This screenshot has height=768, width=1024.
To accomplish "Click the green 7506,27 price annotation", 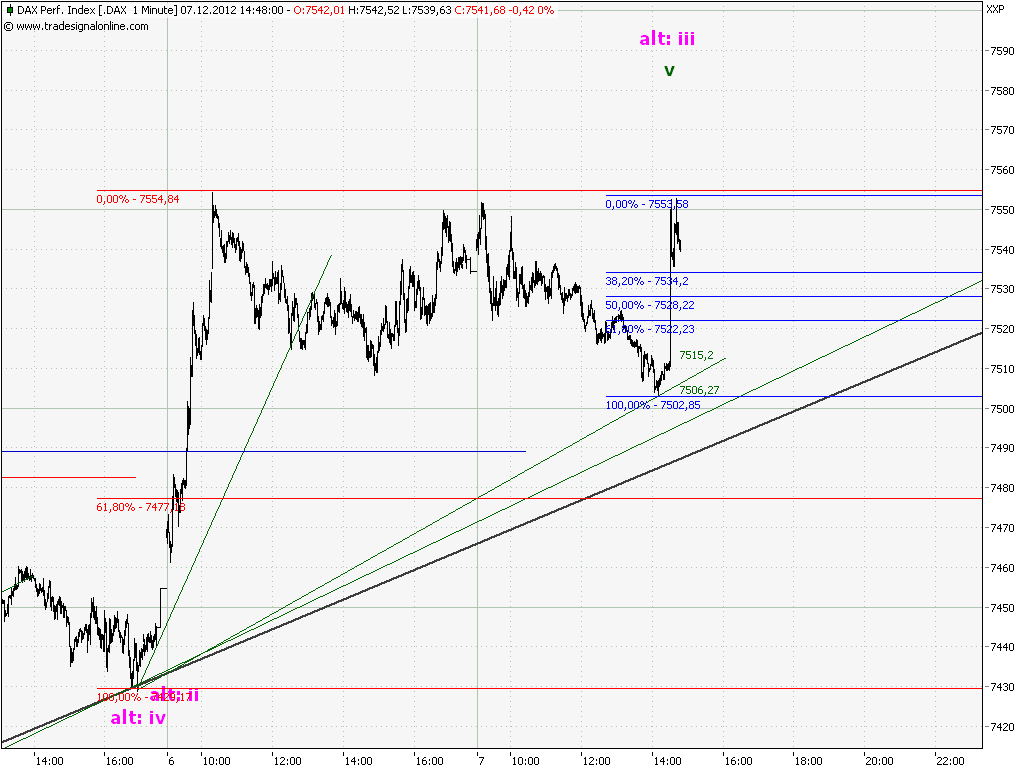I will point(699,391).
